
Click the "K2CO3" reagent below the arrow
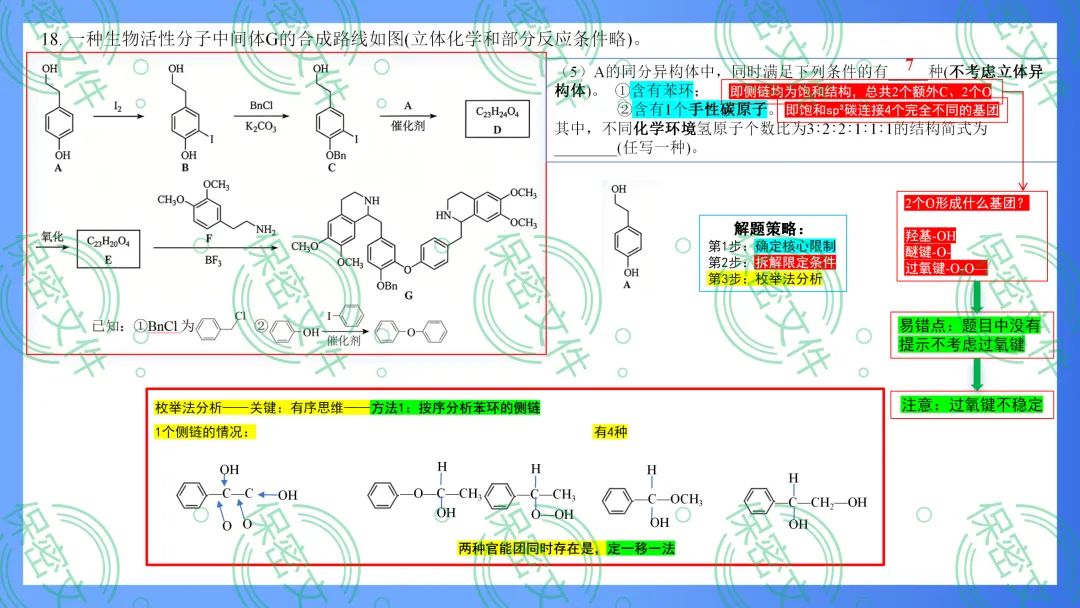260,127
